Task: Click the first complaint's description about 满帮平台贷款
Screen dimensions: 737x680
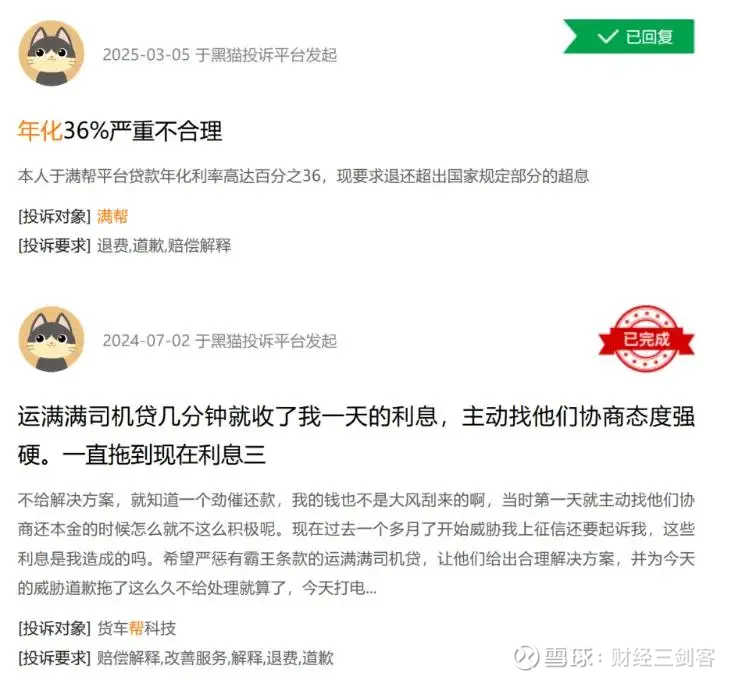Action: [x=303, y=176]
